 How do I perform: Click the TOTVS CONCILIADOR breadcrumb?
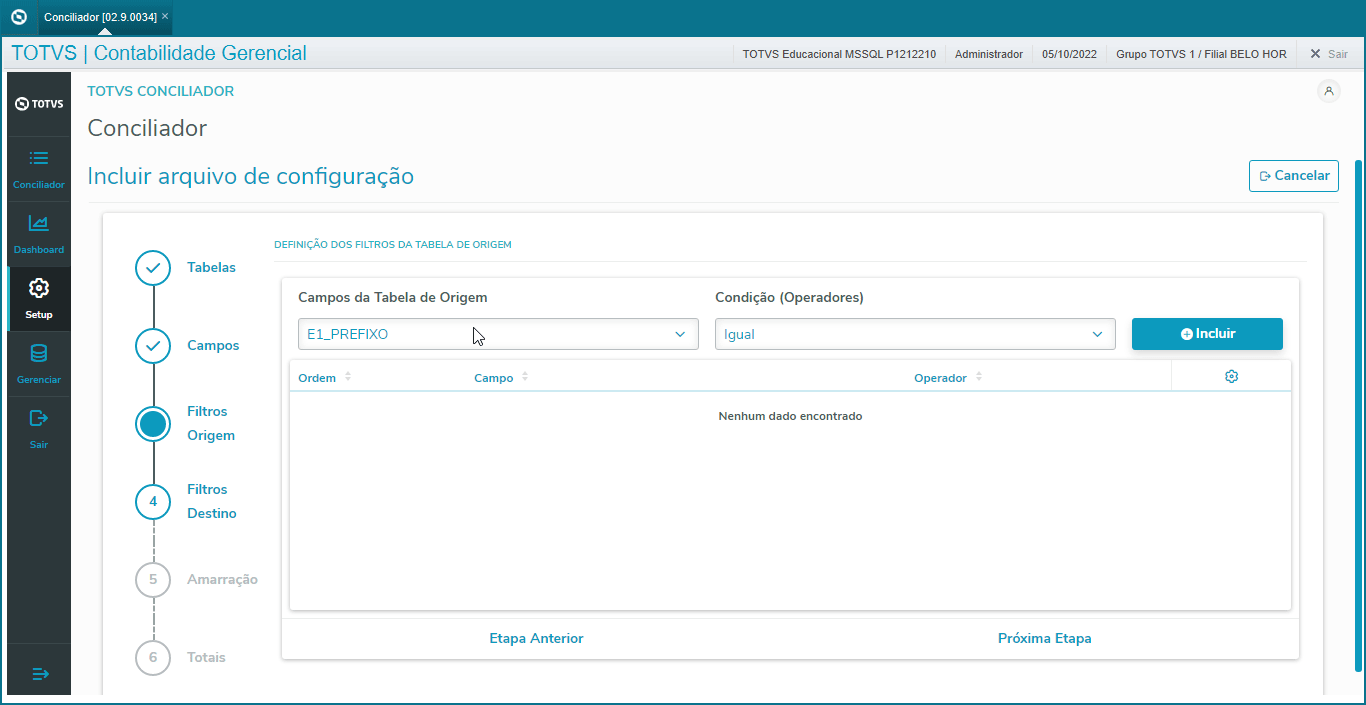[161, 91]
